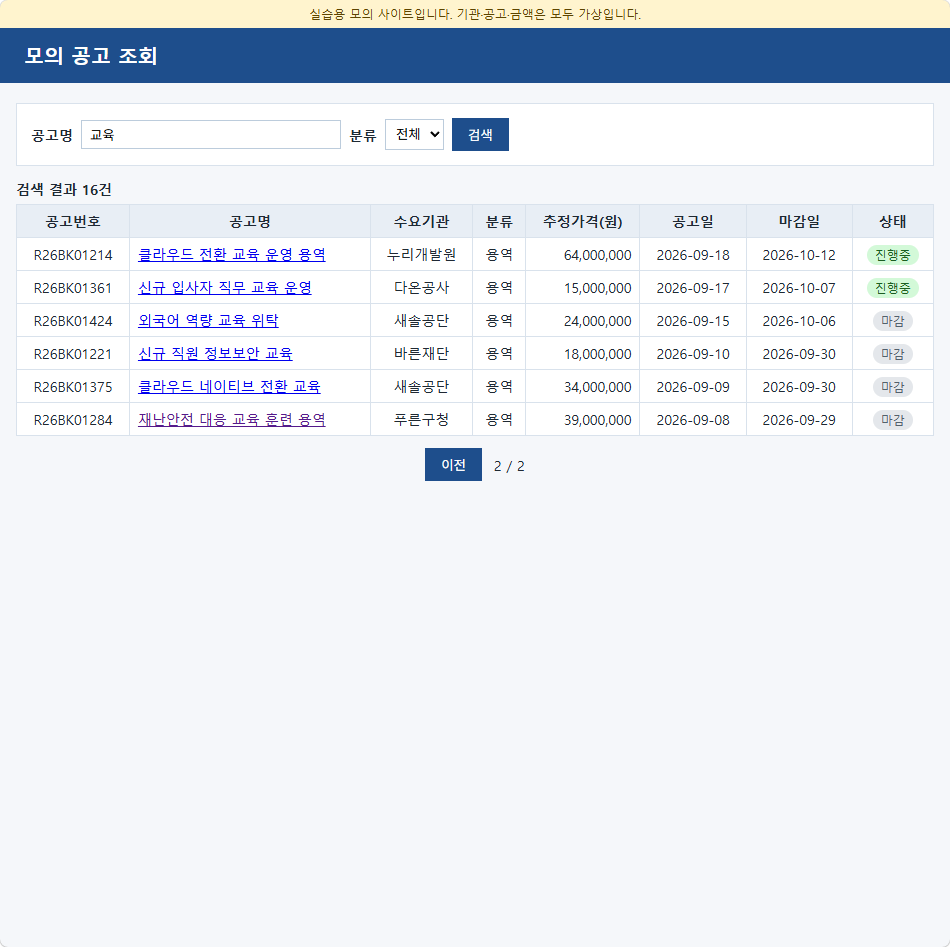Screen dimensions: 950x947
Task: Click 진행중 status badge for R26BK01361
Action: pyautogui.click(x=892, y=288)
